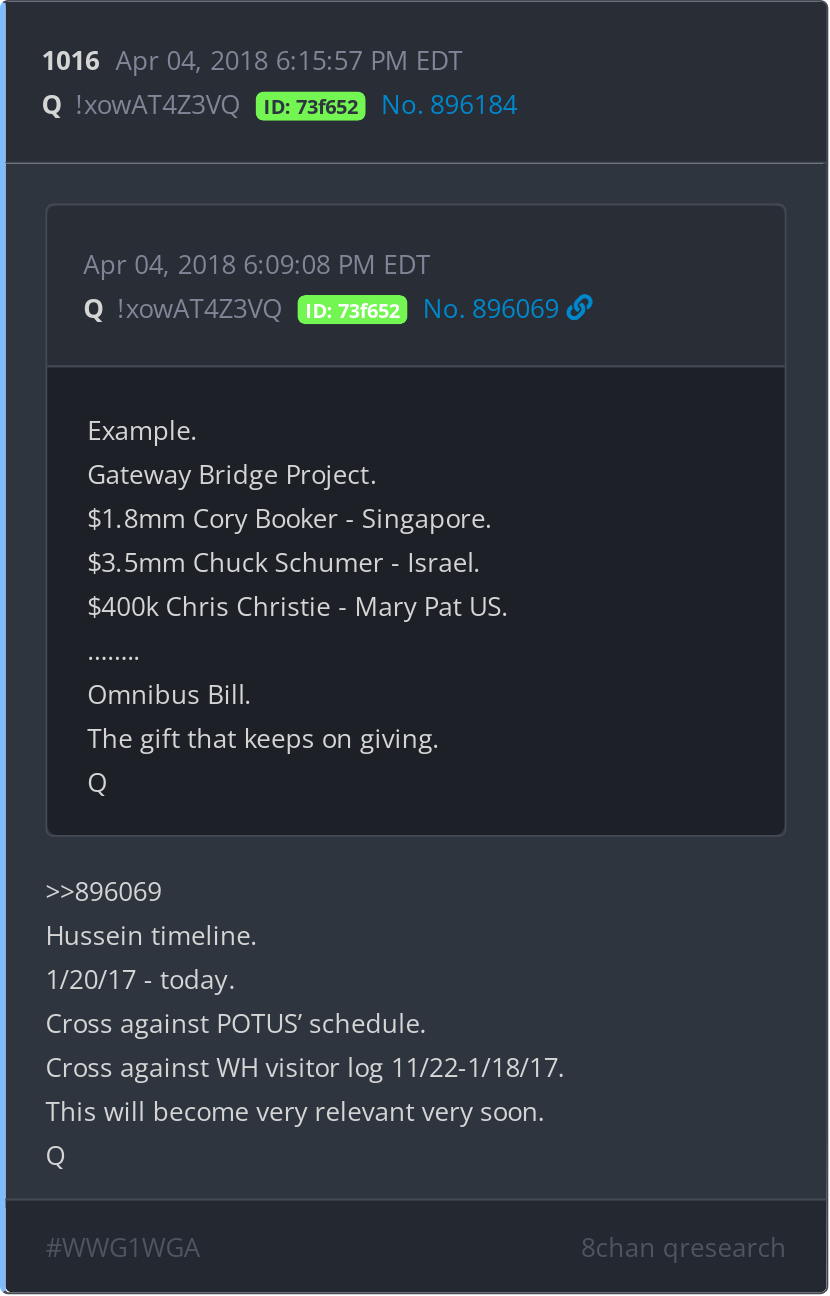Click the quoted post tripcode !xowAT4Z3VQ
Viewport: 830px width, 1296px height.
coord(199,310)
